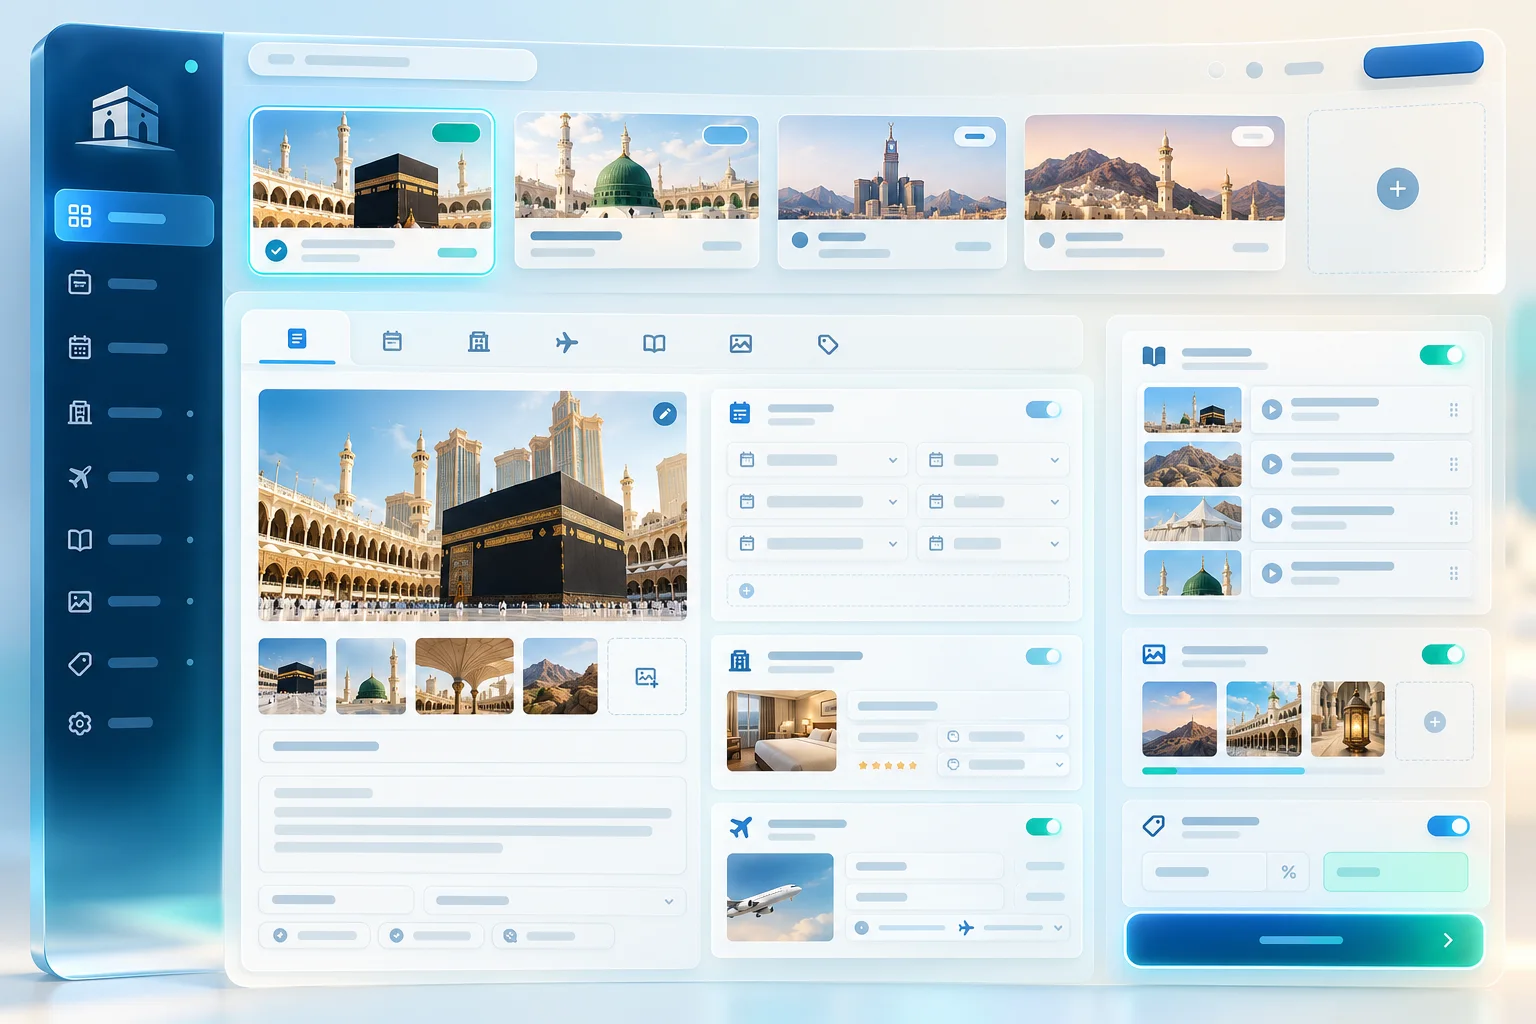Open the briefcase bookings icon in sidebar

[80, 283]
